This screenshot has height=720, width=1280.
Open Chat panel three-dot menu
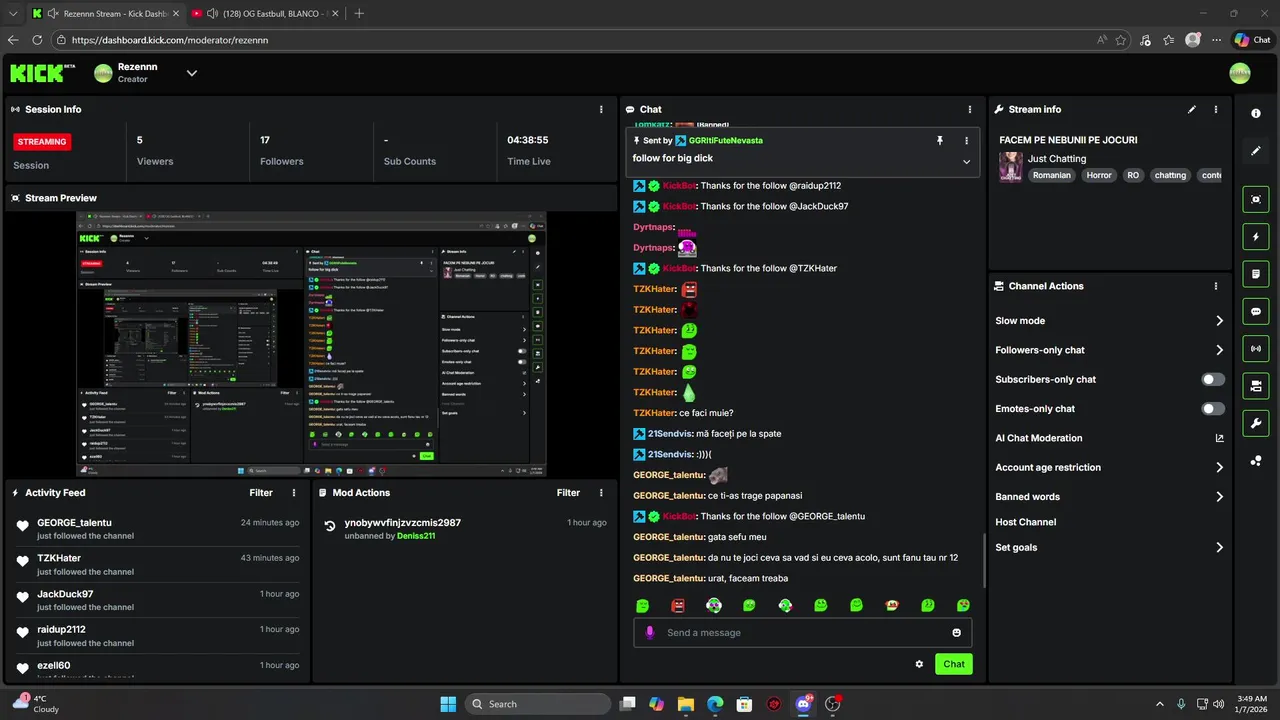[x=970, y=109]
